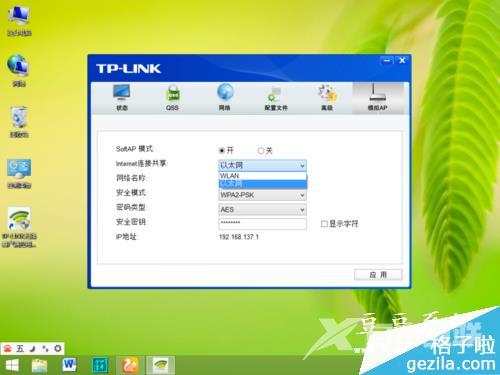Enable the 显示字符 checkbox
This screenshot has width=500, height=375.
coord(324,224)
